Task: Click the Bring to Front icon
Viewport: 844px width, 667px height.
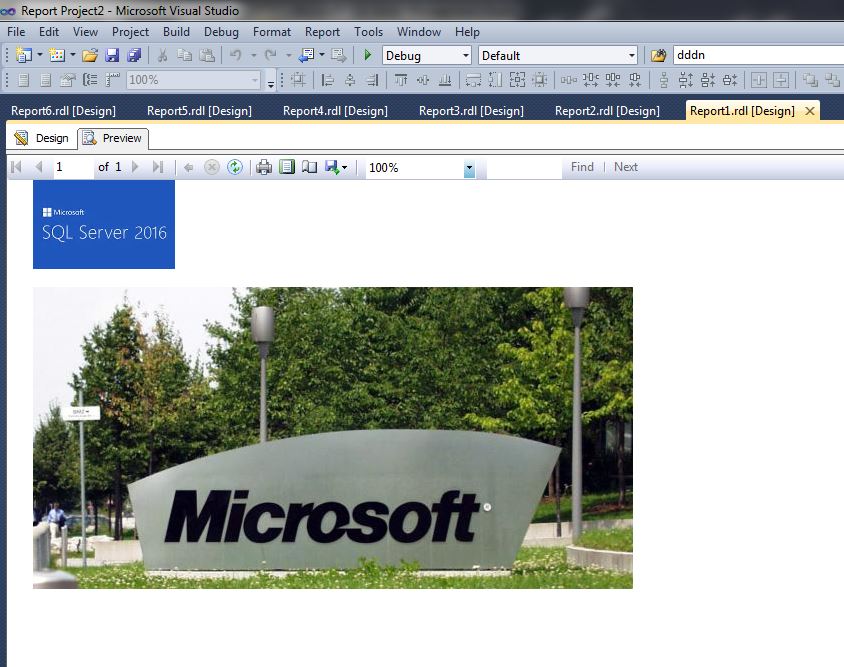Action: 810,80
